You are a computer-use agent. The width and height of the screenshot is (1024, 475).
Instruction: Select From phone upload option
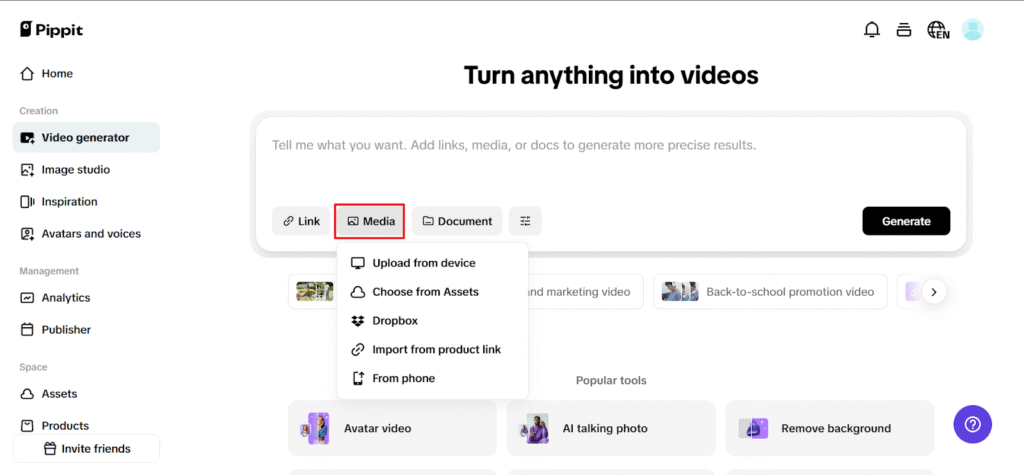(403, 379)
